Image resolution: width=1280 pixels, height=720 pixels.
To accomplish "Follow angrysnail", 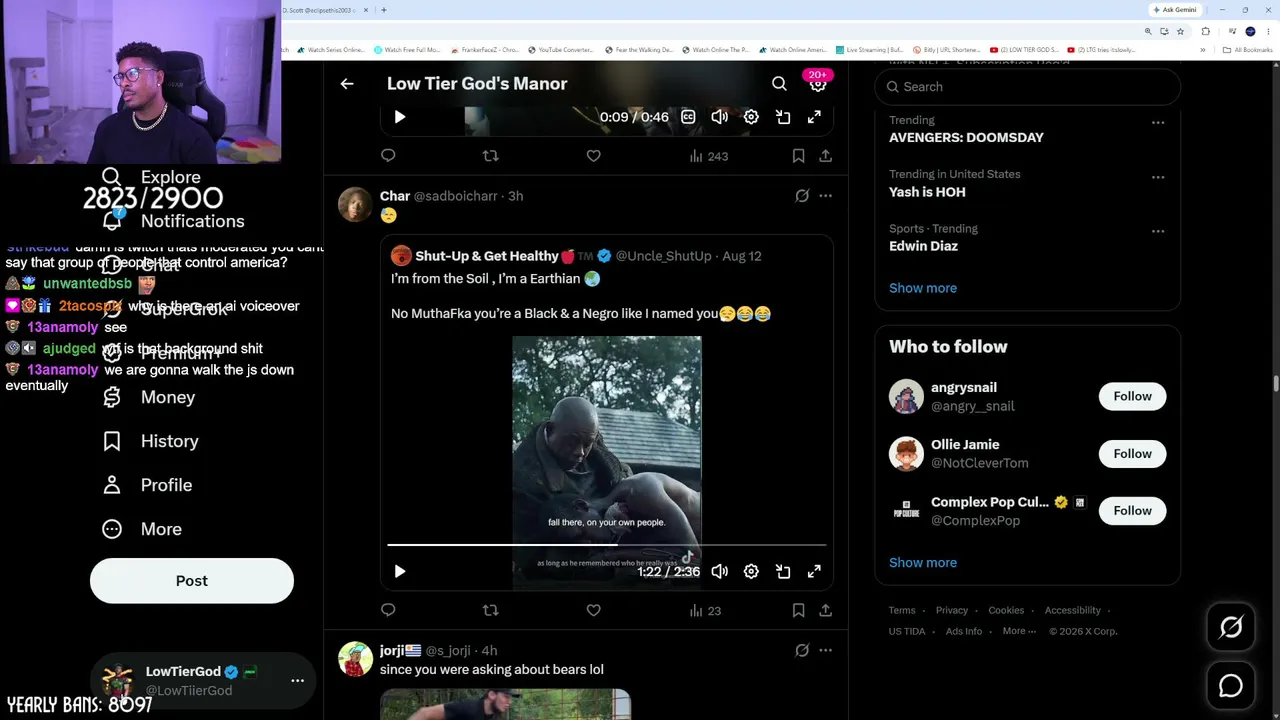I will click(1132, 396).
